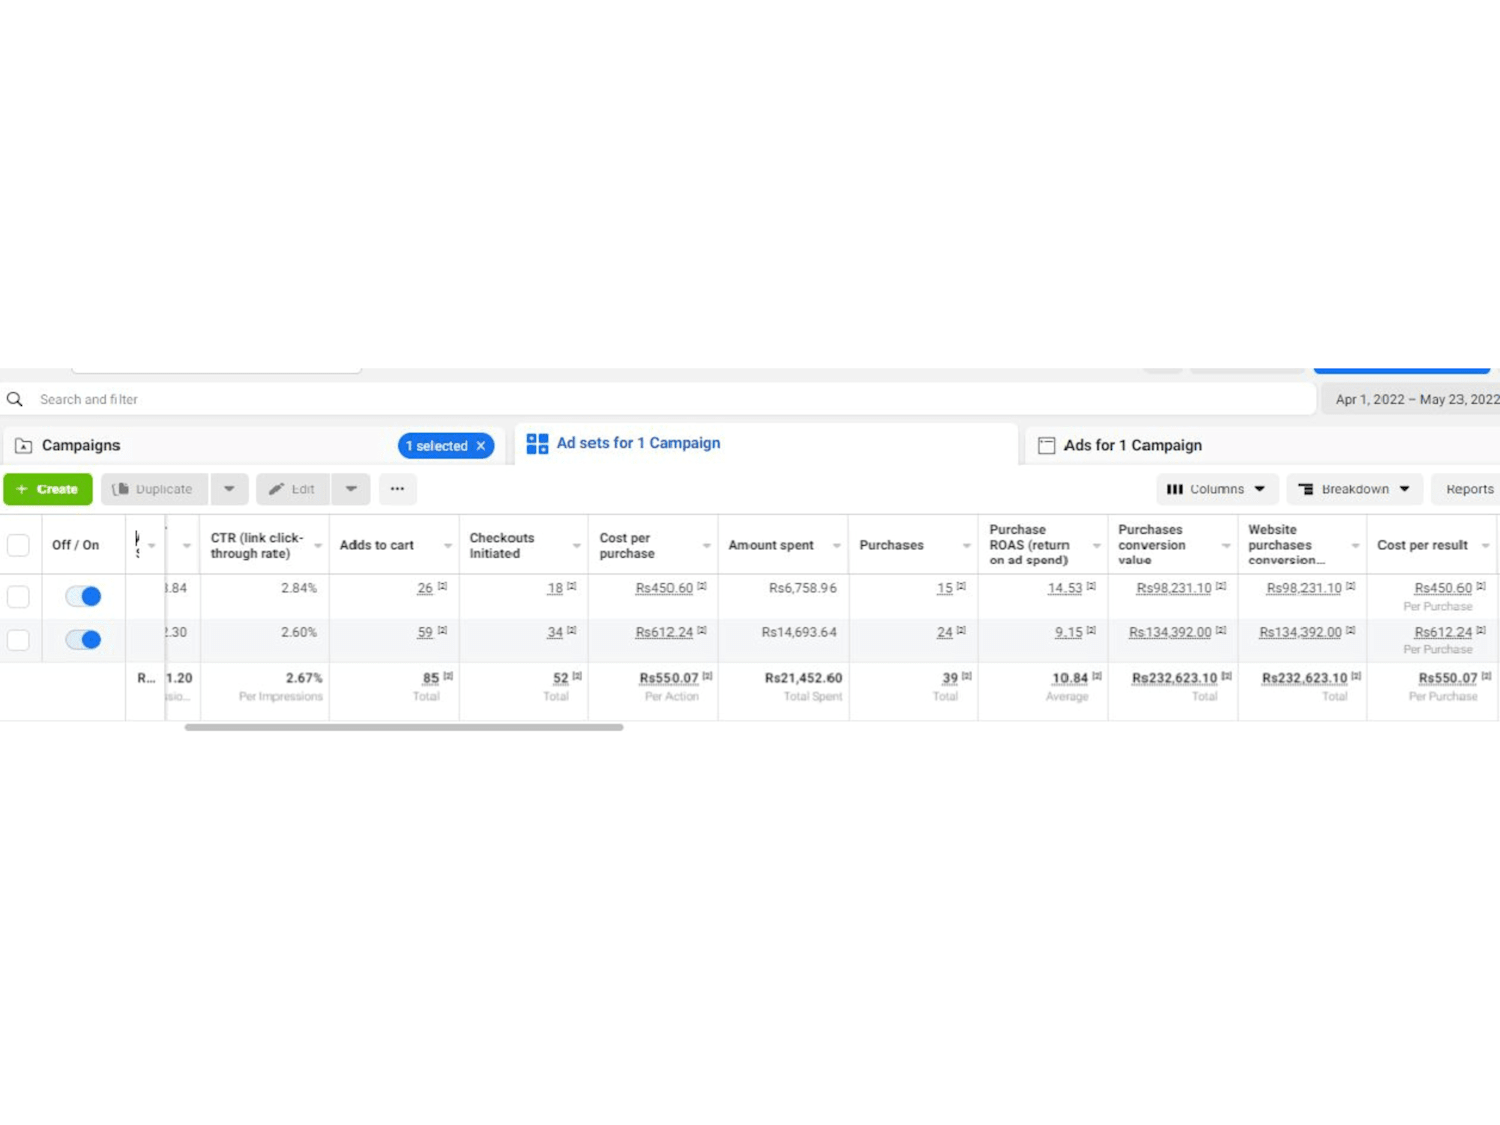Click the info icon beside 18 checkouts
The image size is (1500, 1125).
click(x=572, y=586)
